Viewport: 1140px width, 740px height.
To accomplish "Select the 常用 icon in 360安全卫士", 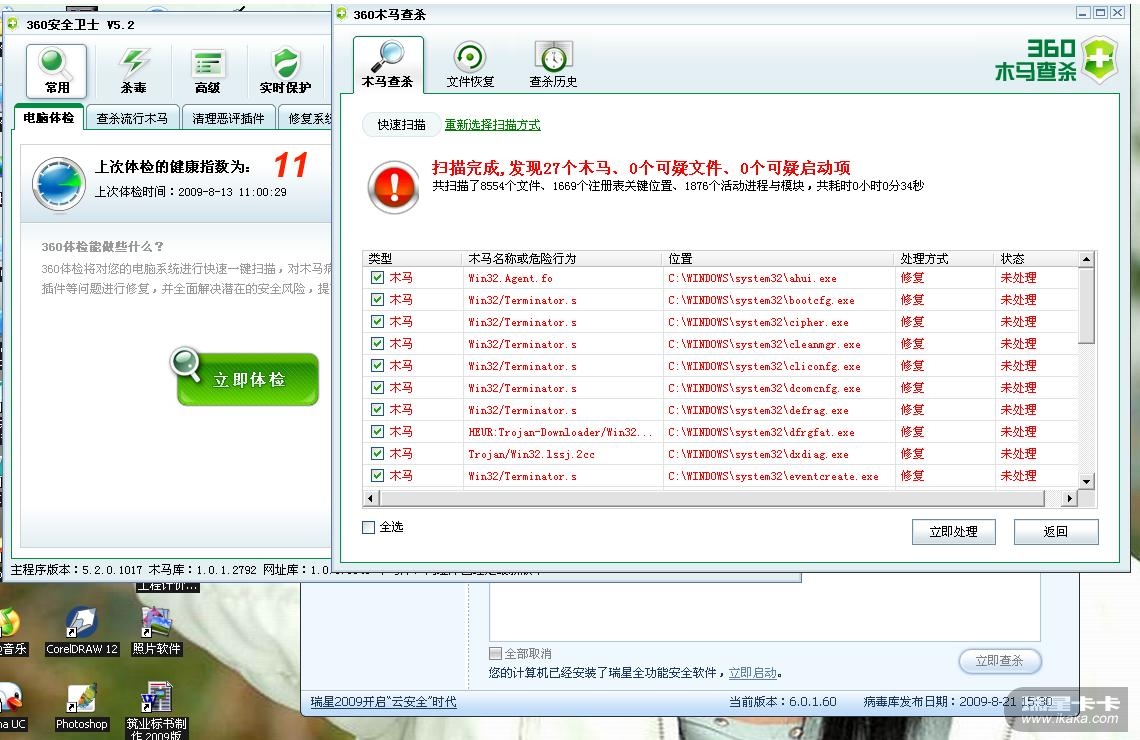I will pyautogui.click(x=57, y=70).
